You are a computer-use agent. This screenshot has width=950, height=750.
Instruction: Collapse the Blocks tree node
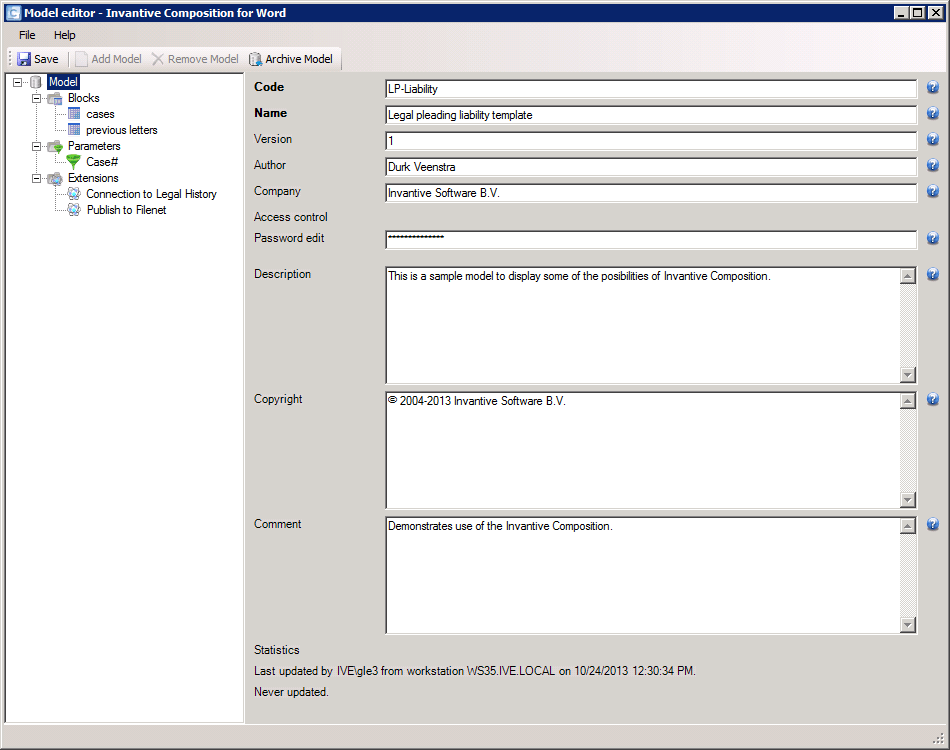[x=36, y=98]
